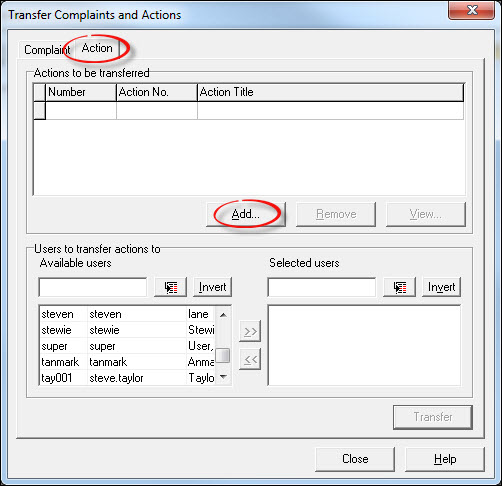Screen dimensions: 502x486
Task: Invert selection in Selected users
Action: (x=441, y=287)
